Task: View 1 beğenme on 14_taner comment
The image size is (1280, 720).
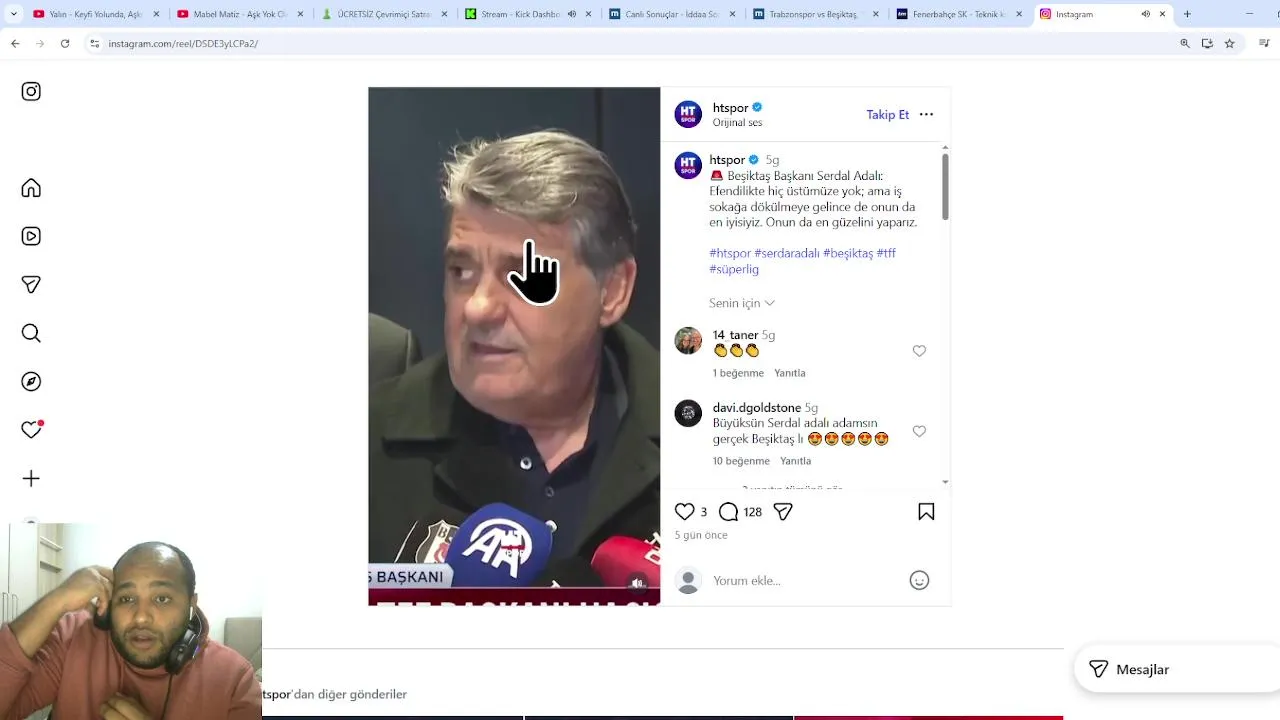Action: click(x=738, y=373)
